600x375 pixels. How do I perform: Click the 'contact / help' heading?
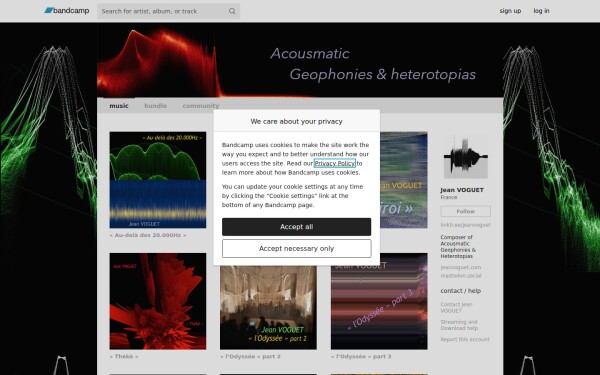[x=461, y=291]
